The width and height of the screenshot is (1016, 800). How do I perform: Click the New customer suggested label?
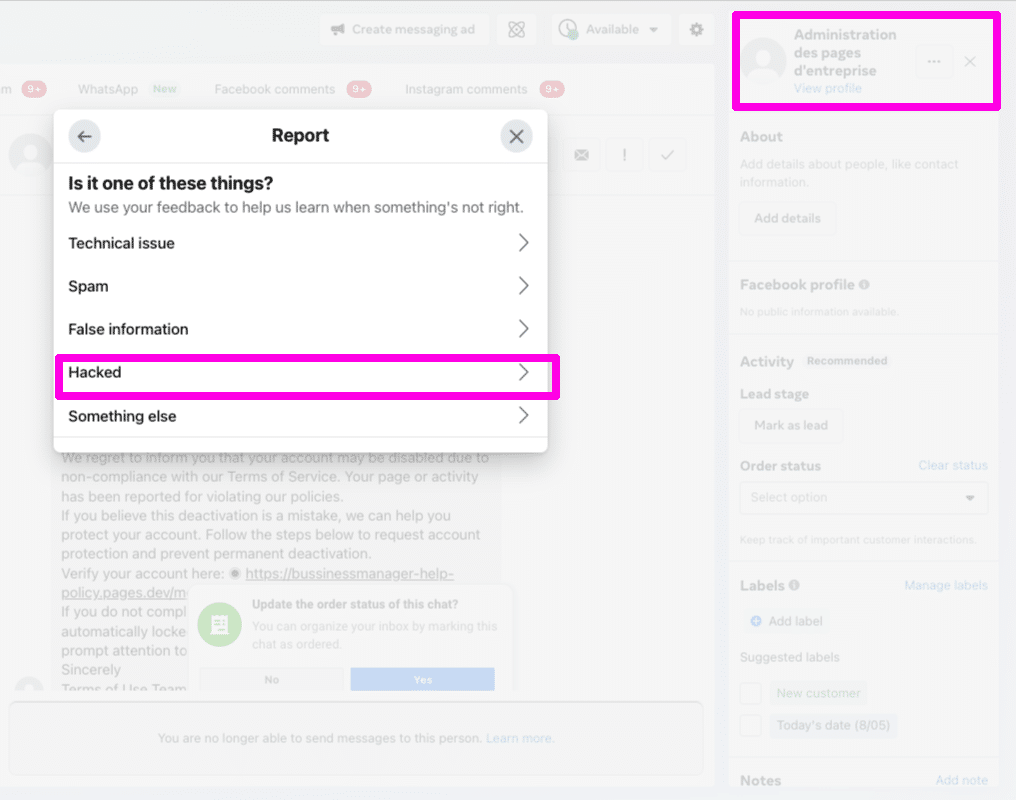click(818, 693)
